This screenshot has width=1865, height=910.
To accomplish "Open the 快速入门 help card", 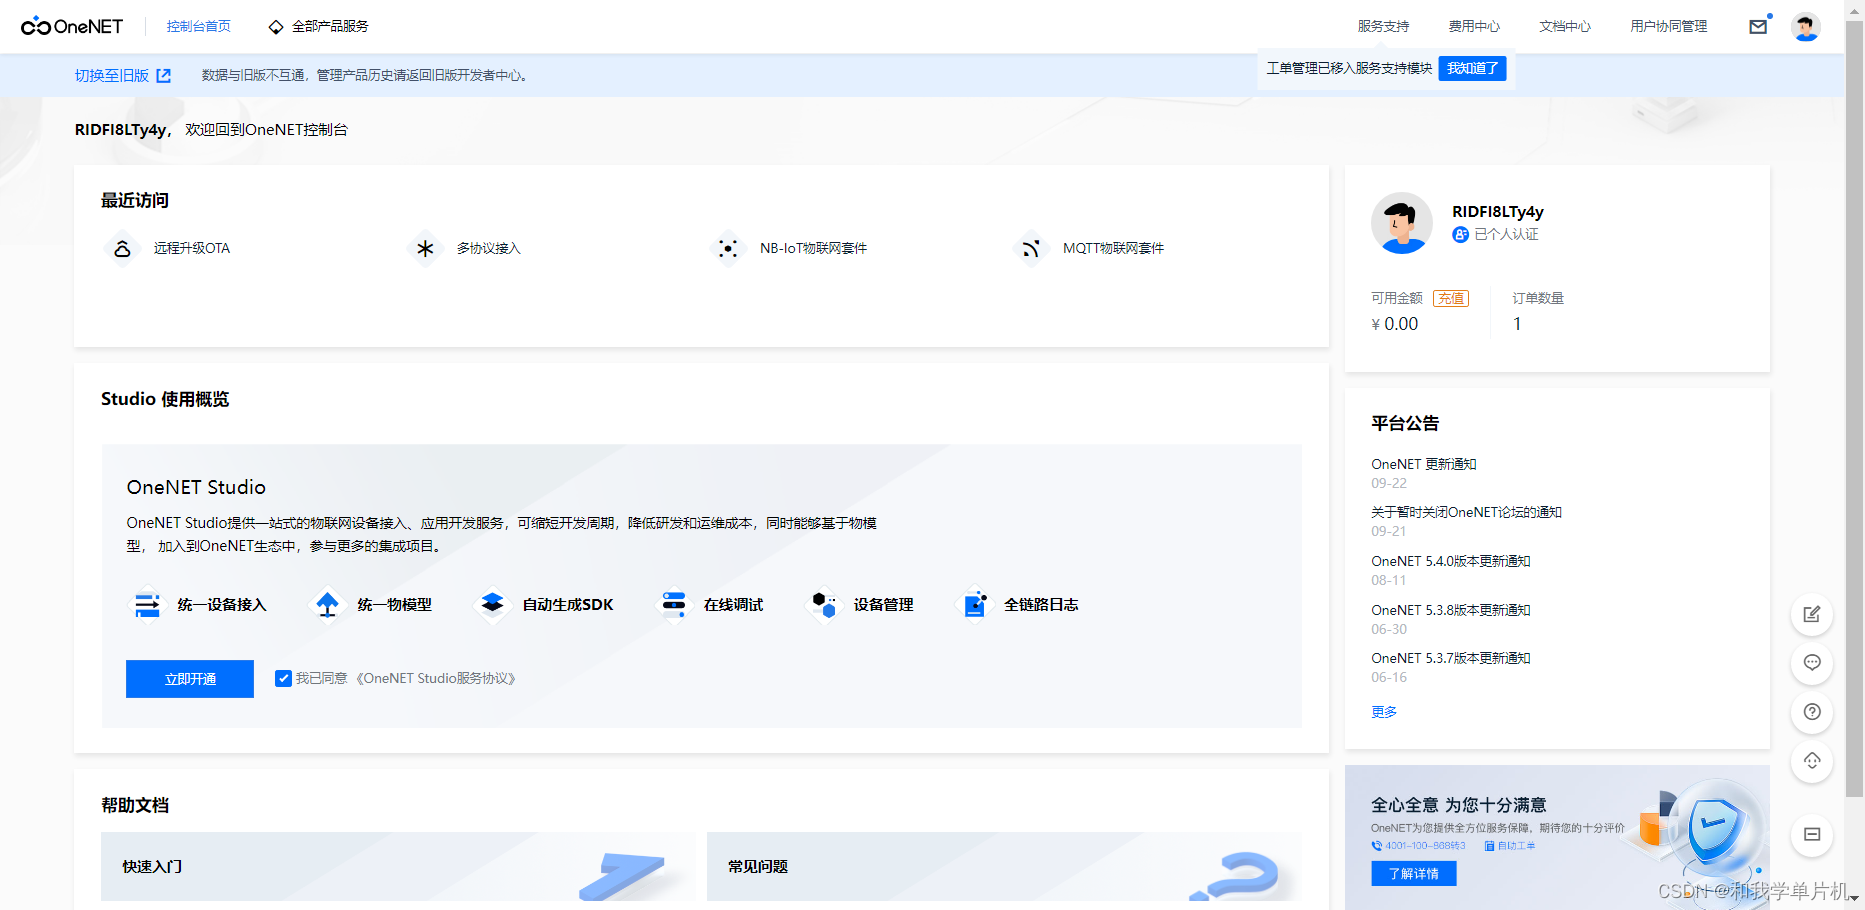I will (x=398, y=867).
